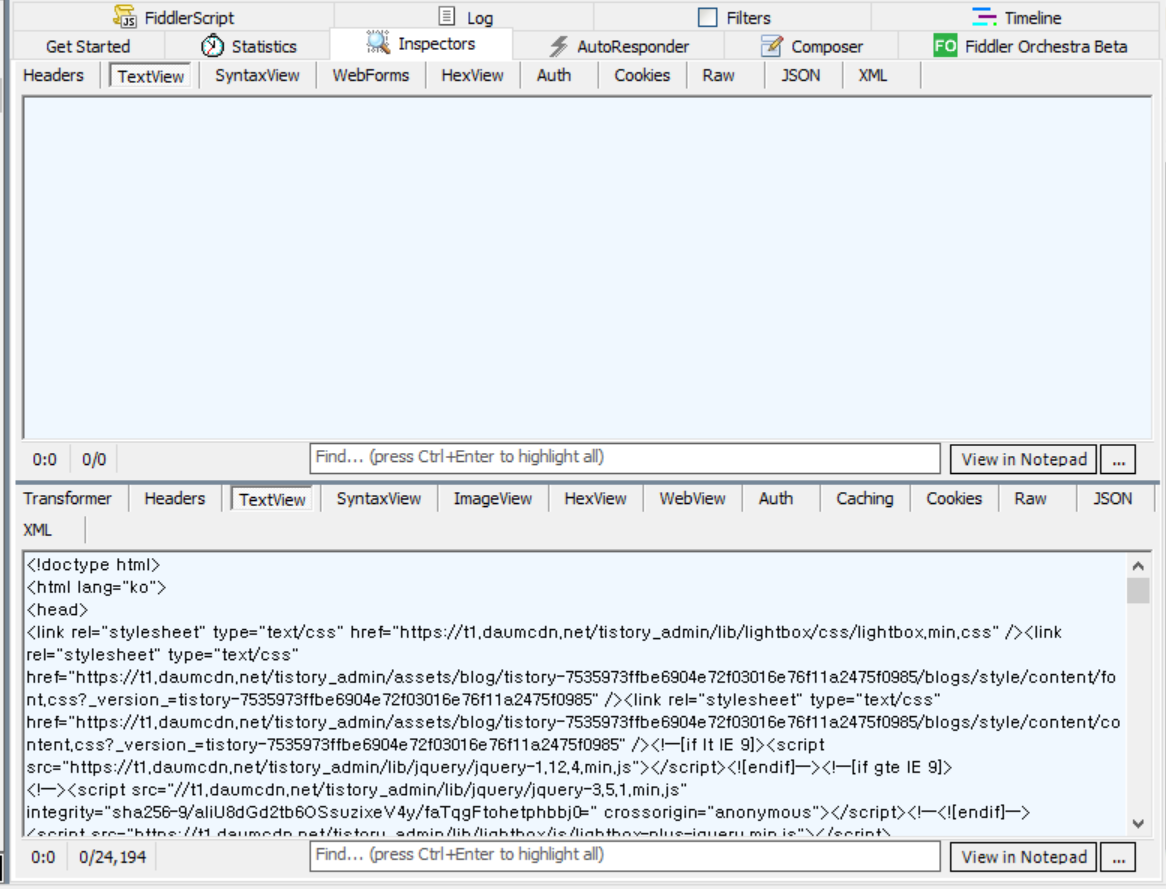Open response Raw tab

(1030, 498)
